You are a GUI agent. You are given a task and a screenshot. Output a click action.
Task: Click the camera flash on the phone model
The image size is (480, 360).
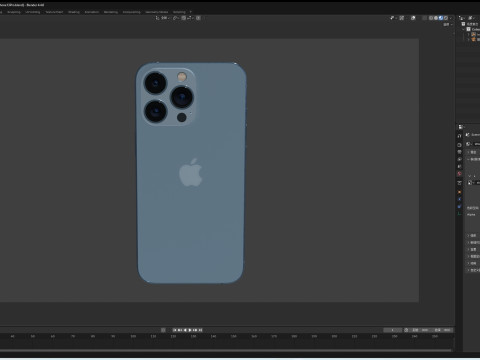(x=182, y=77)
